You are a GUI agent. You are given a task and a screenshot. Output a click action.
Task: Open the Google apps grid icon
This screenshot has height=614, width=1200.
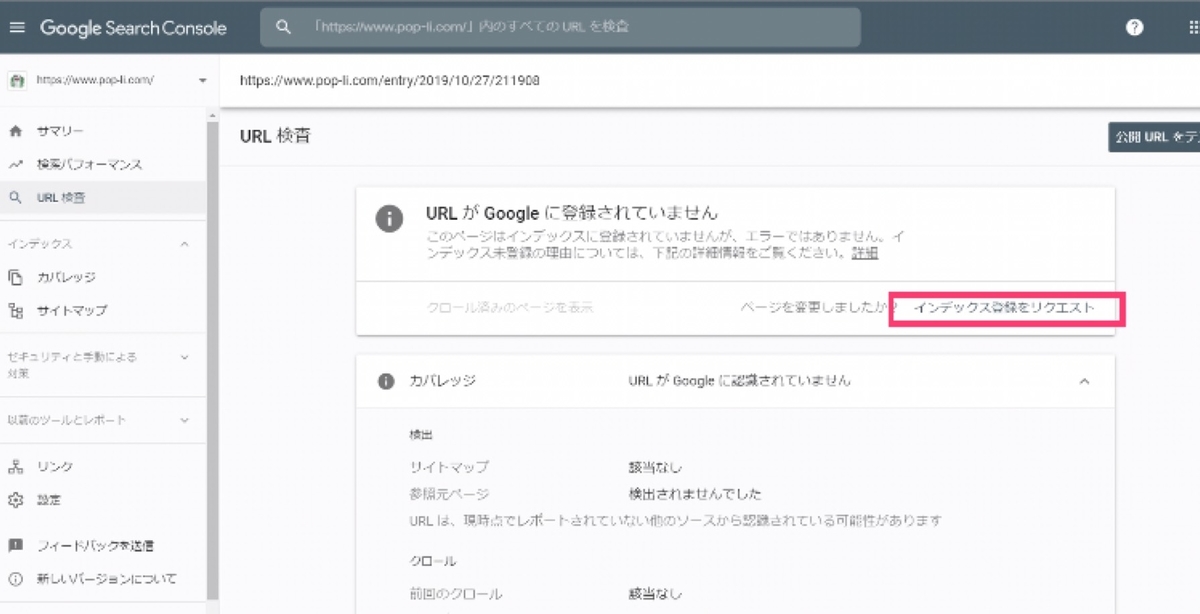point(1192,28)
